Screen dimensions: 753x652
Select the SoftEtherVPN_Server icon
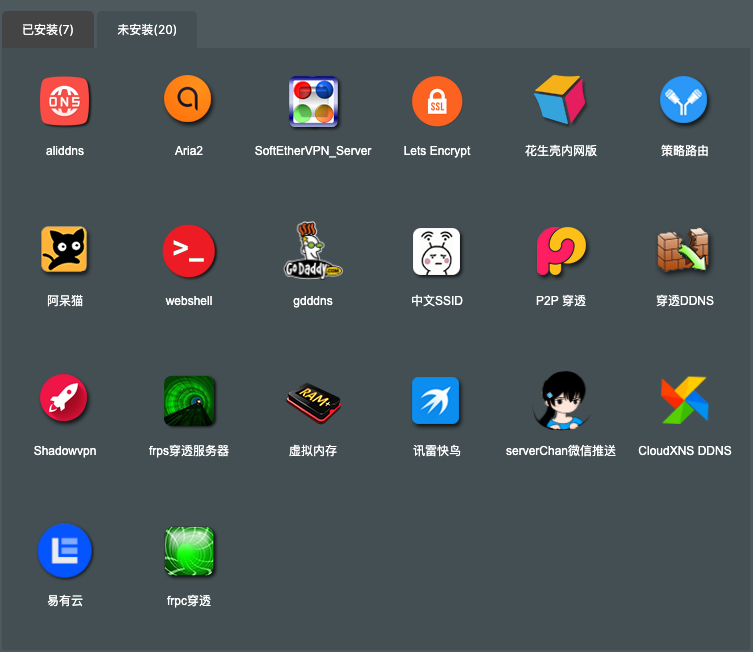(x=313, y=102)
